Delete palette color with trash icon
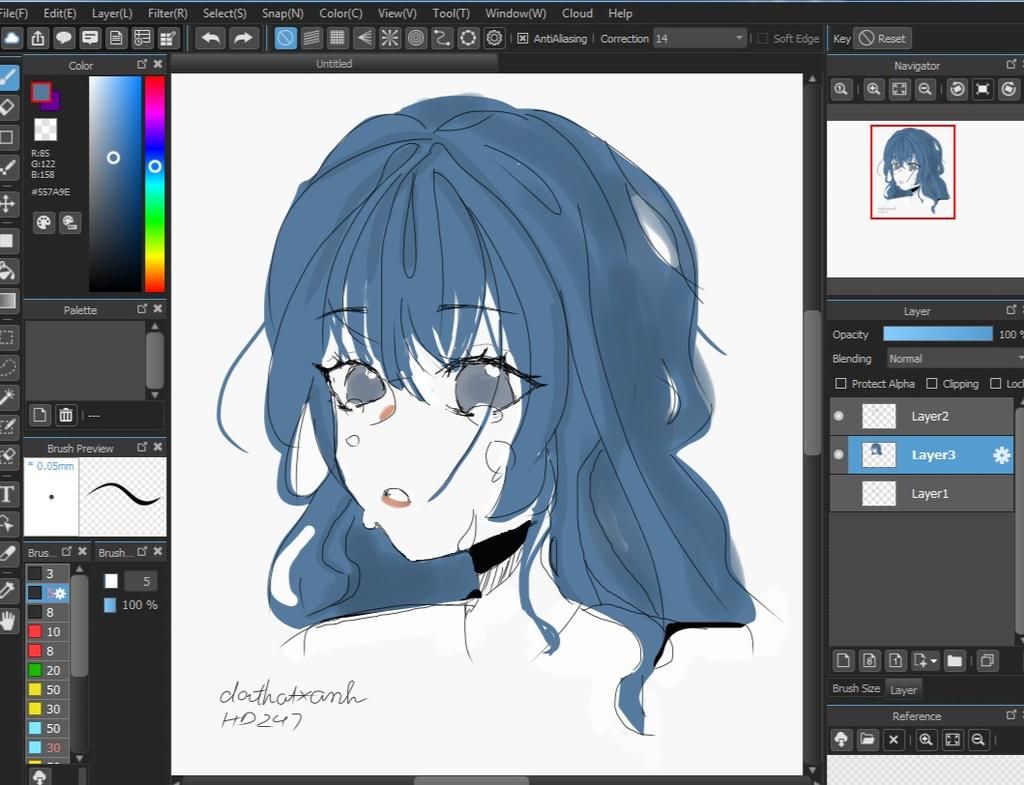 pyautogui.click(x=66, y=415)
